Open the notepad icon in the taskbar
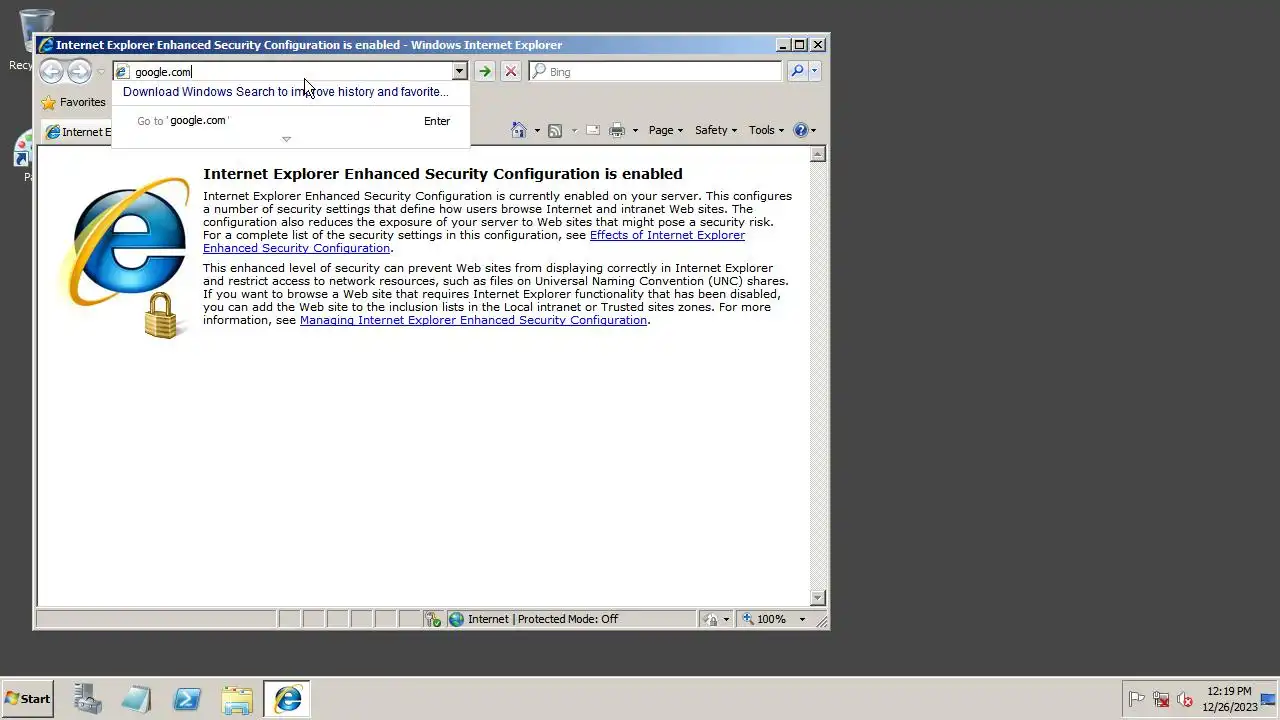1280x720 pixels. click(x=137, y=699)
